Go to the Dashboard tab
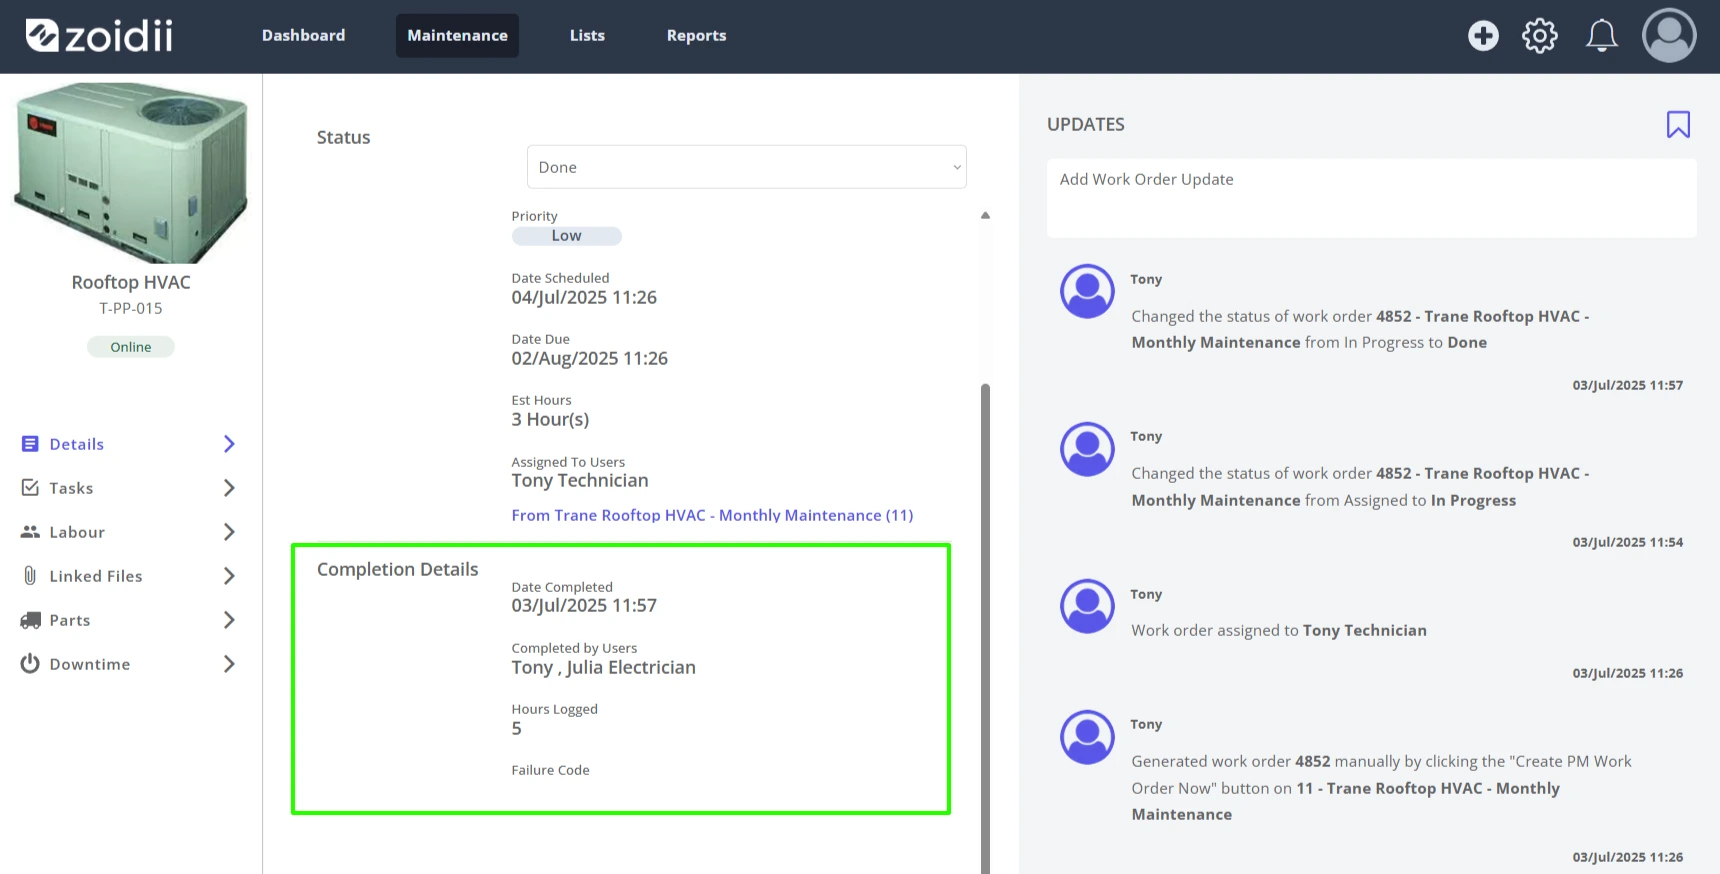Screen dimensions: 1720x874 pos(304,36)
